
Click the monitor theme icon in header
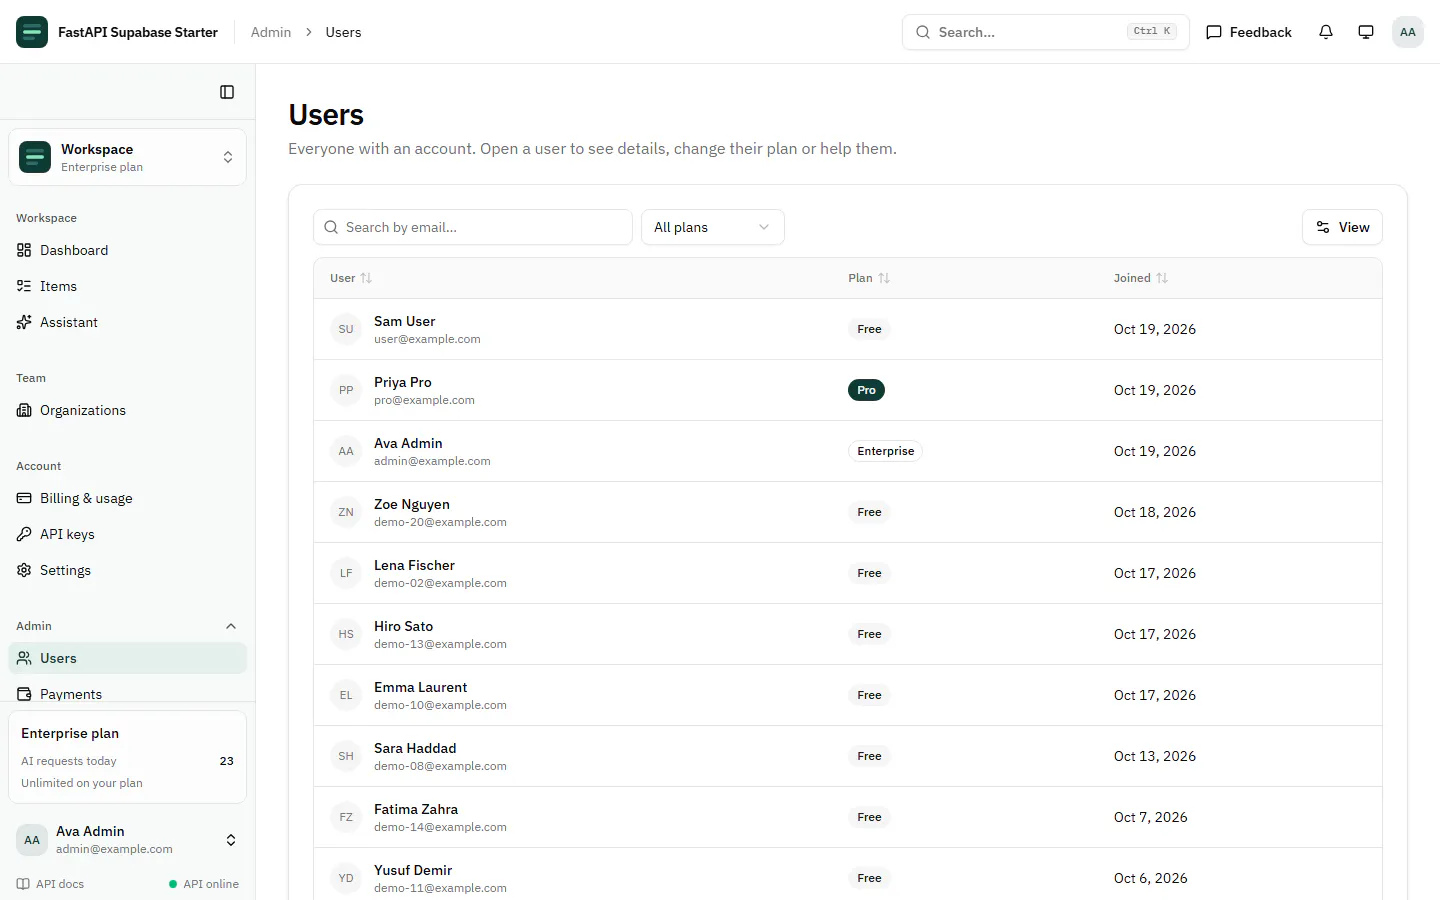pyautogui.click(x=1366, y=32)
